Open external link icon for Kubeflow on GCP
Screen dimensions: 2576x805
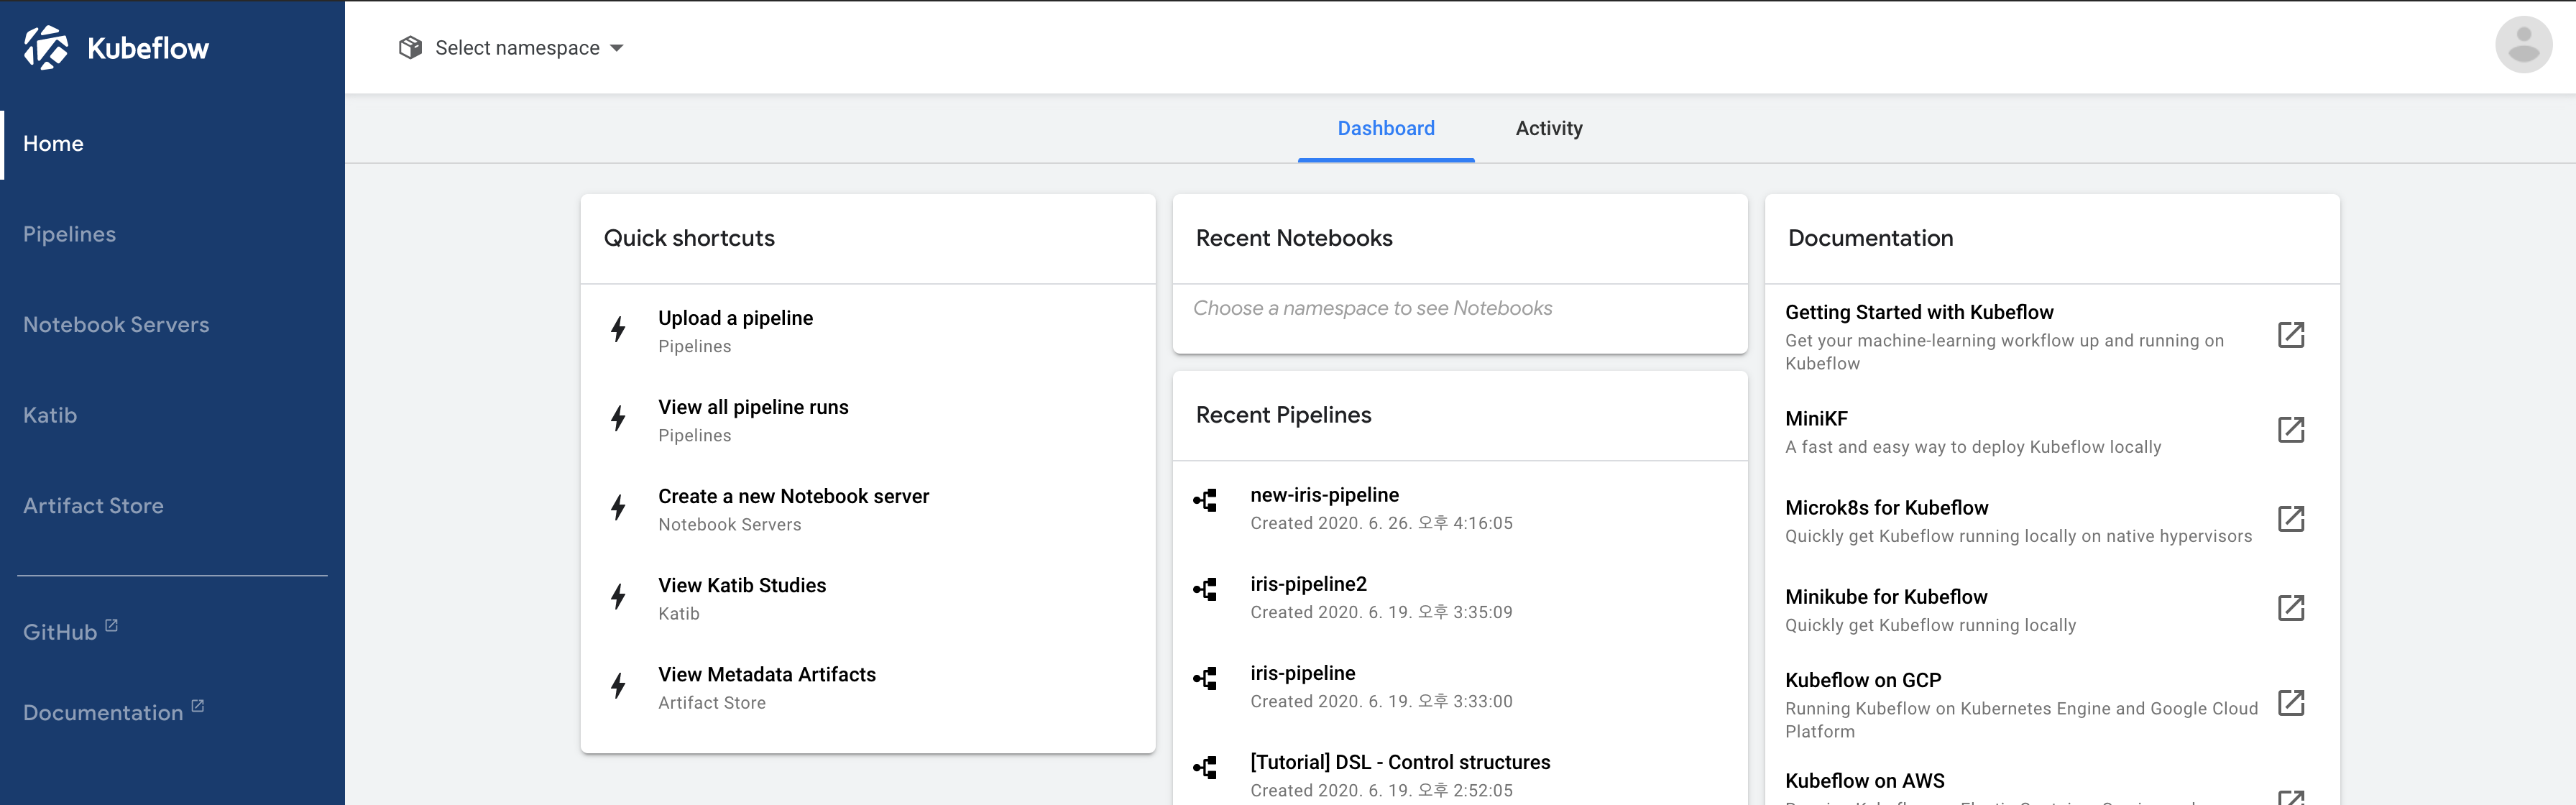click(x=2291, y=703)
